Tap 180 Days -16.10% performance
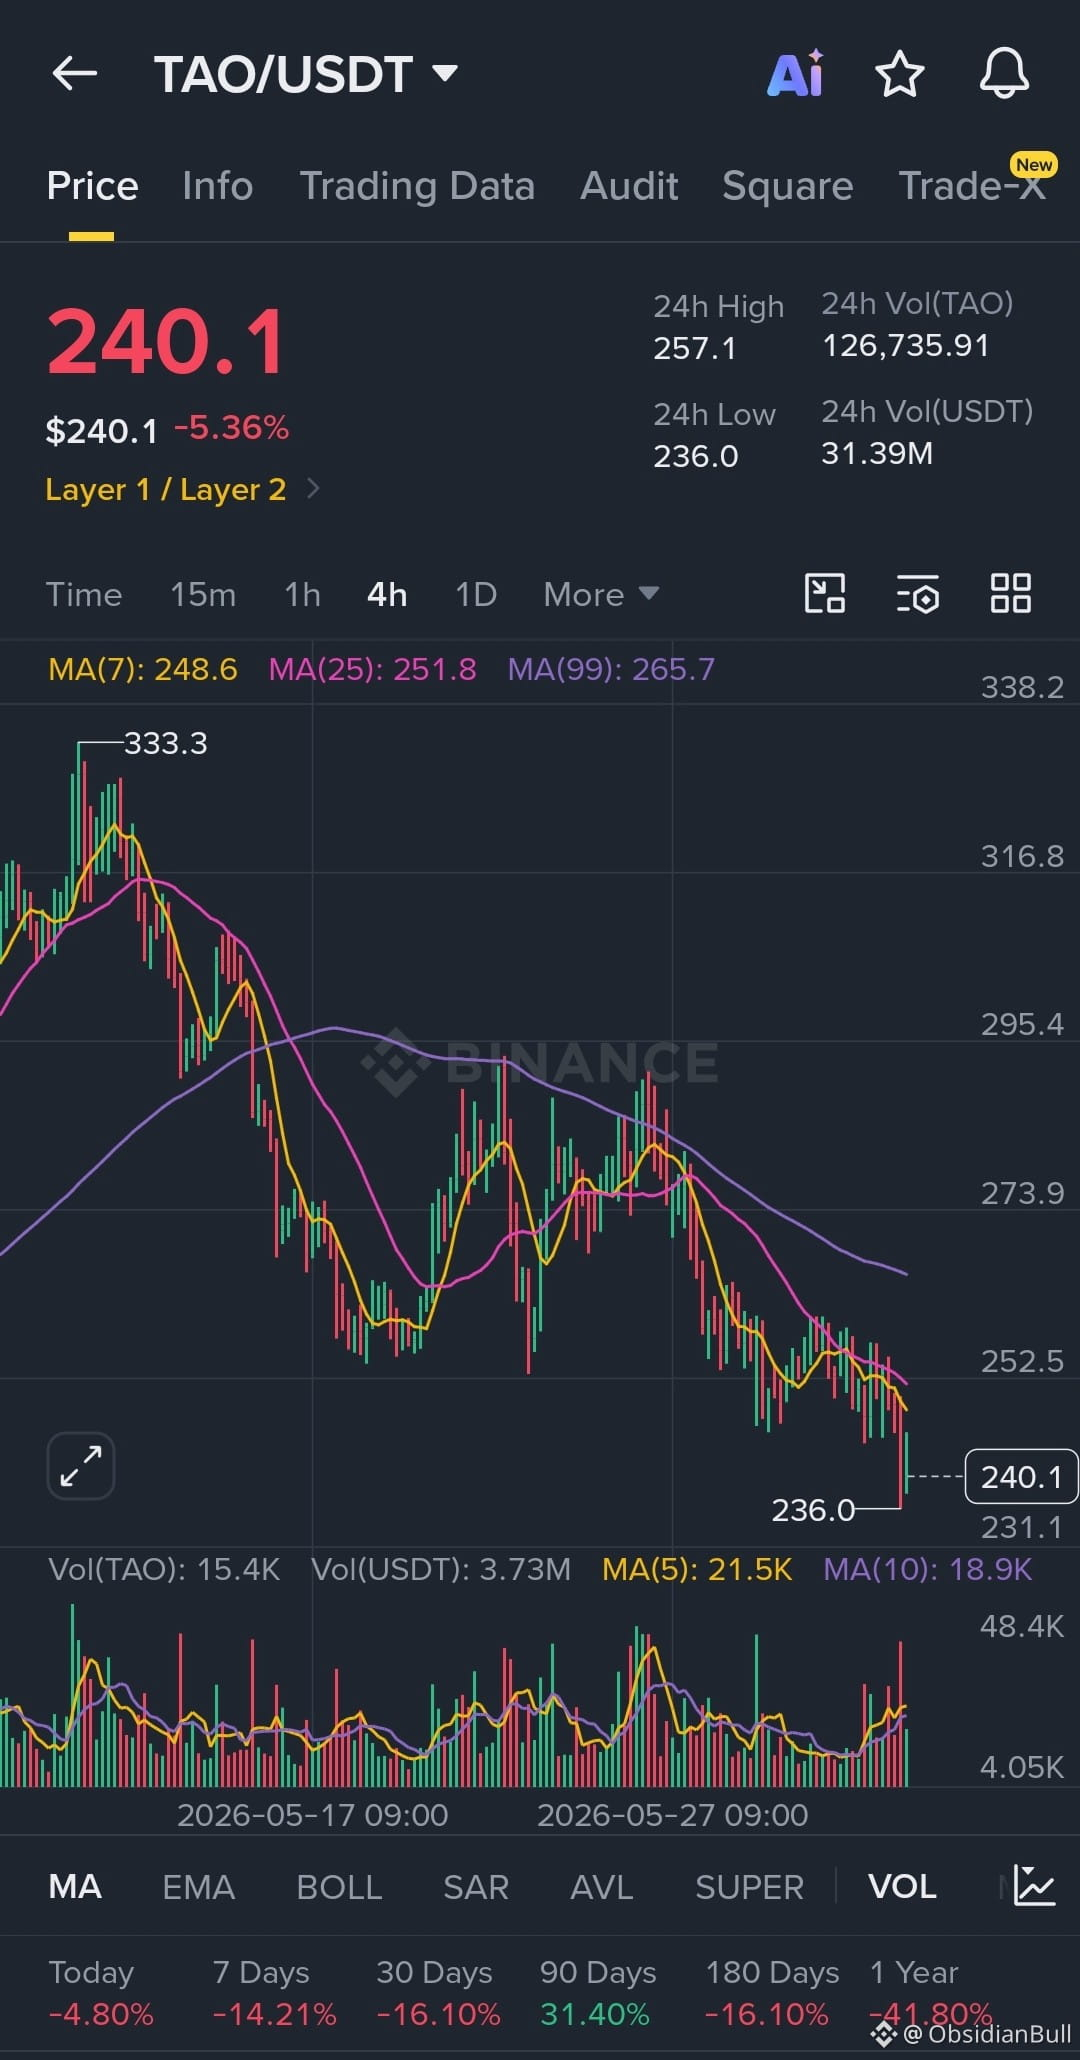The image size is (1080, 2060). click(771, 1993)
